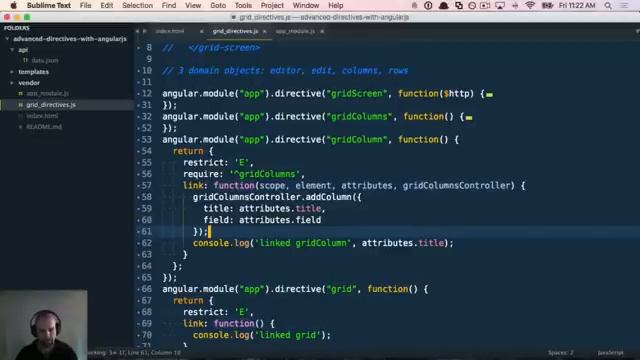Viewport: 640px width, 360px height.
Task: Click the 'field: attributes.field' line
Action: 262,220
